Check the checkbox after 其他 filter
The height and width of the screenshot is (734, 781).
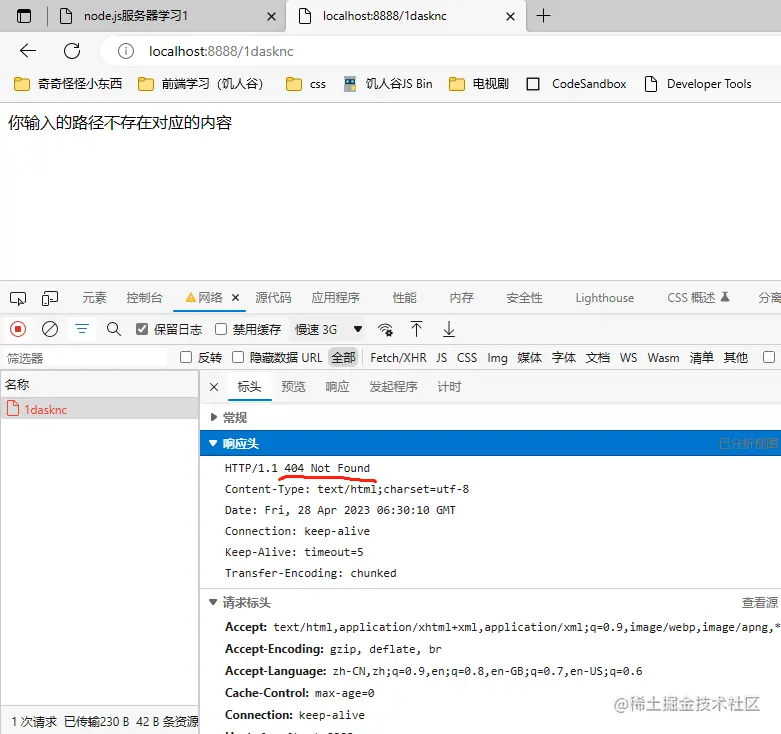769,357
